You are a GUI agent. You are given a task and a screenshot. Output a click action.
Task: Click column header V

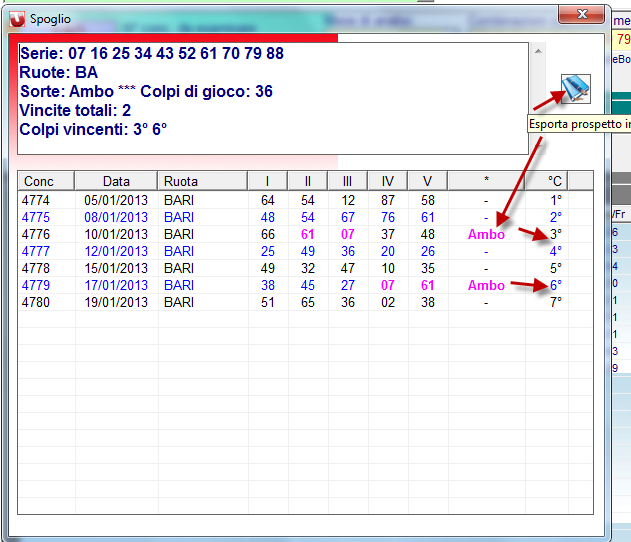[x=427, y=181]
